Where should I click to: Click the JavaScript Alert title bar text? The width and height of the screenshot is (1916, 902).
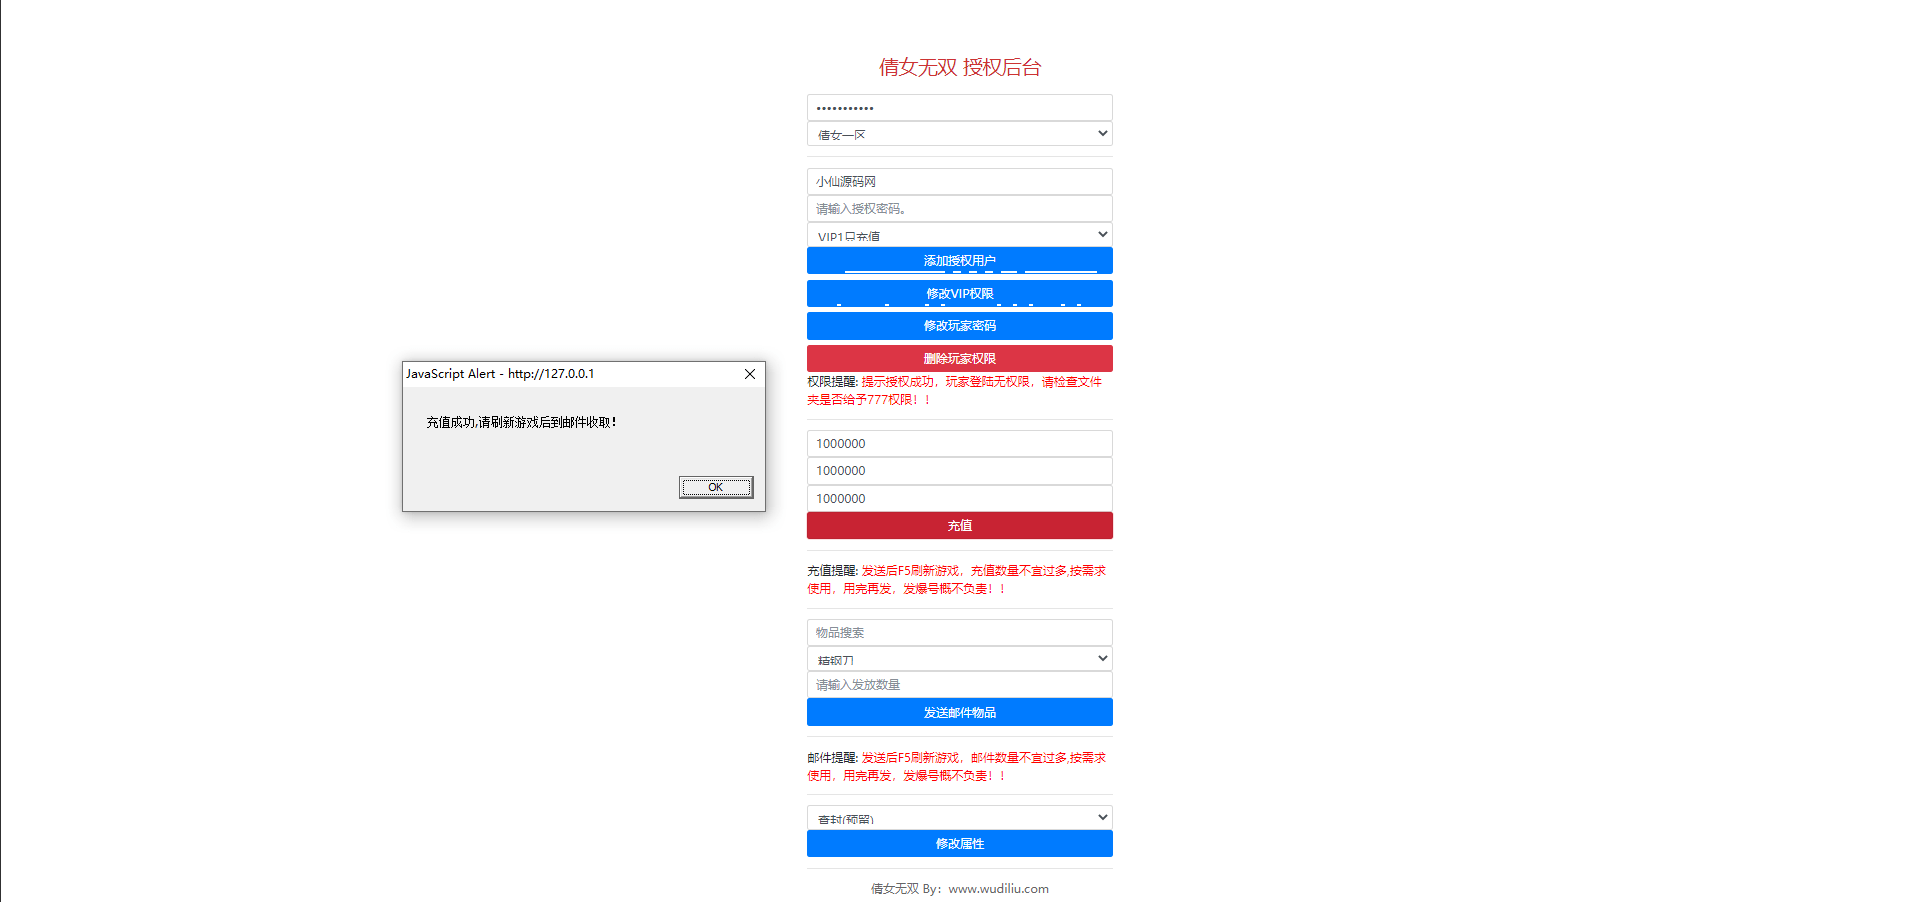tap(500, 374)
